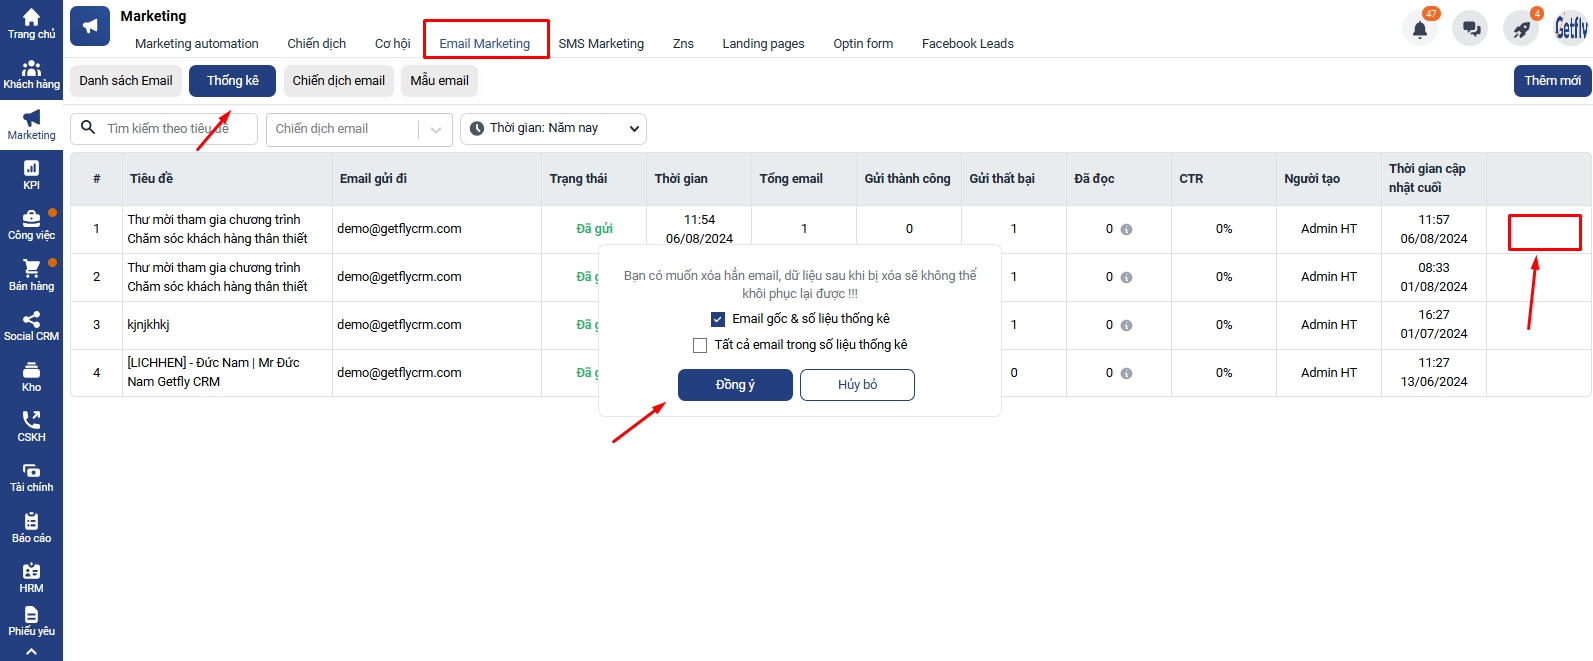The height and width of the screenshot is (661, 1593).
Task: Cancel deletion with Hủy bỏ button
Action: click(x=857, y=385)
